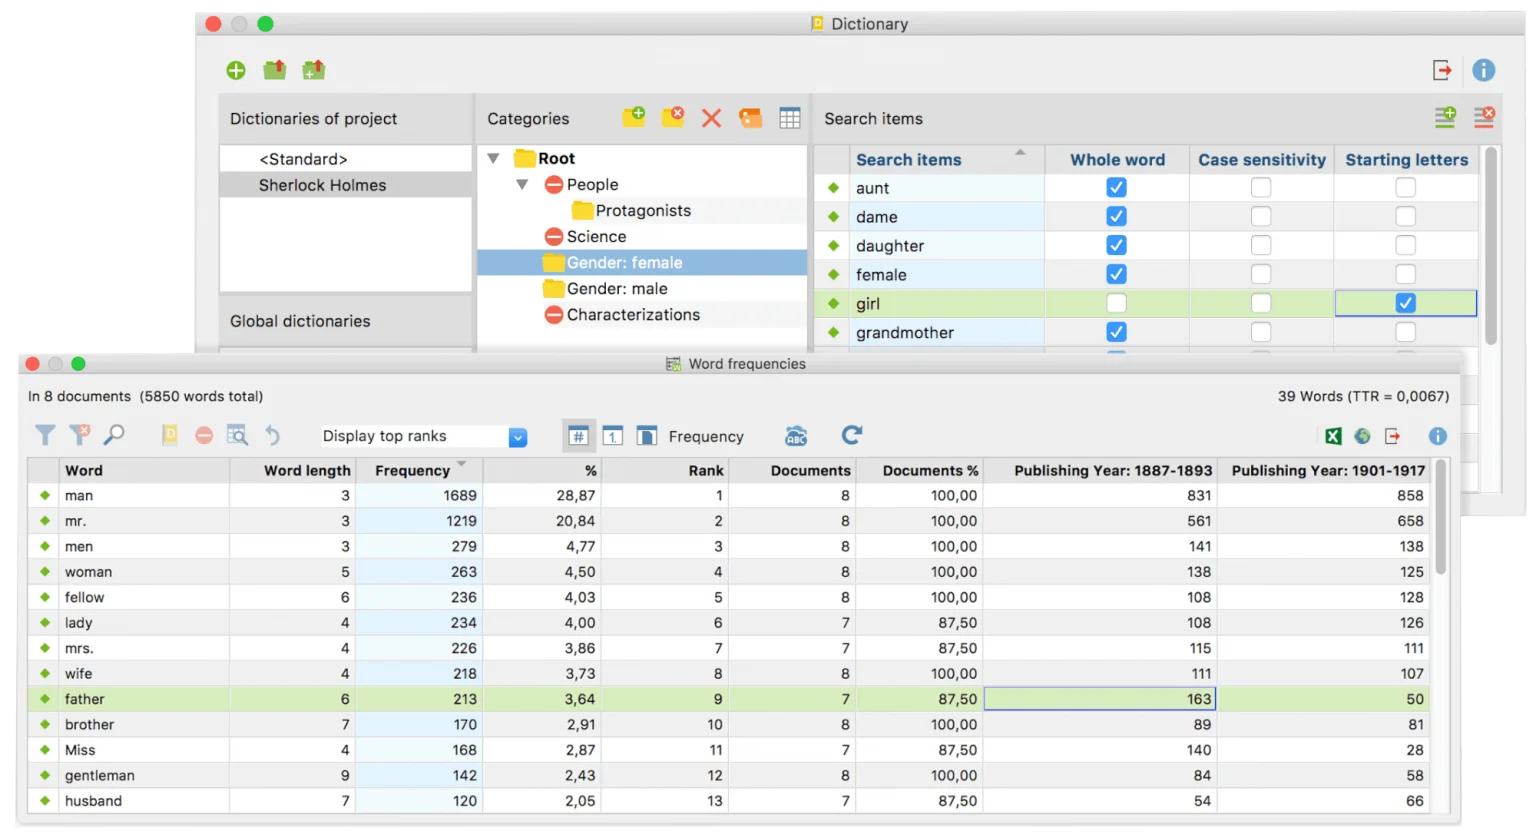Image resolution: width=1536 pixels, height=838 pixels.
Task: Click the green plus New dictionary icon
Action: click(236, 70)
